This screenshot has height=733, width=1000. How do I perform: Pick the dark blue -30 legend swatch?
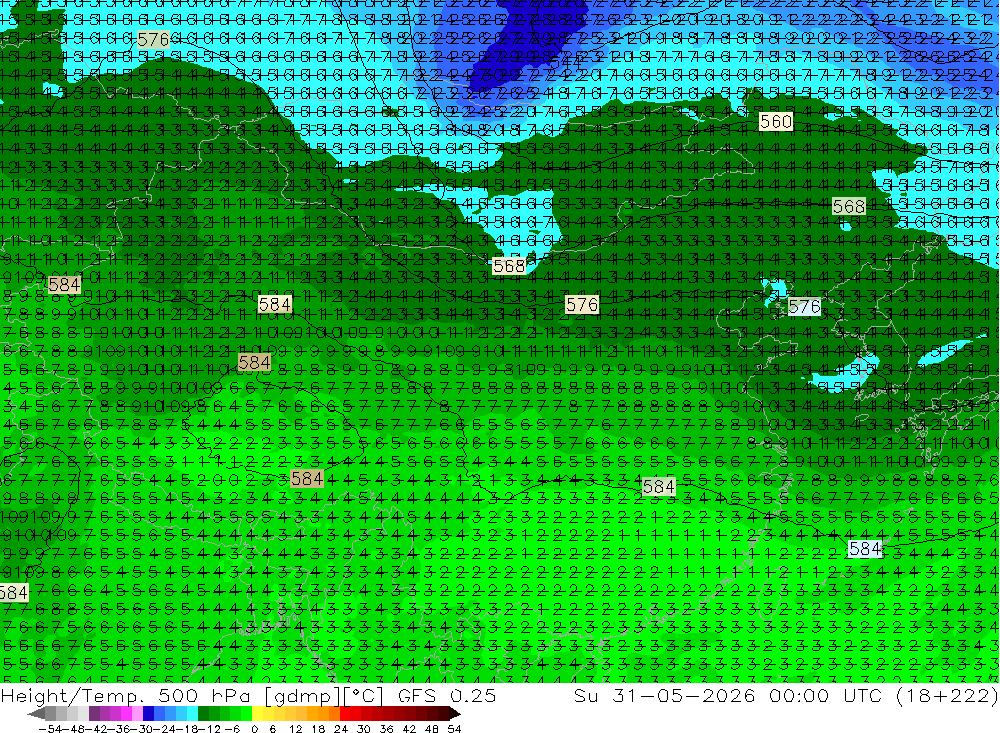click(148, 713)
